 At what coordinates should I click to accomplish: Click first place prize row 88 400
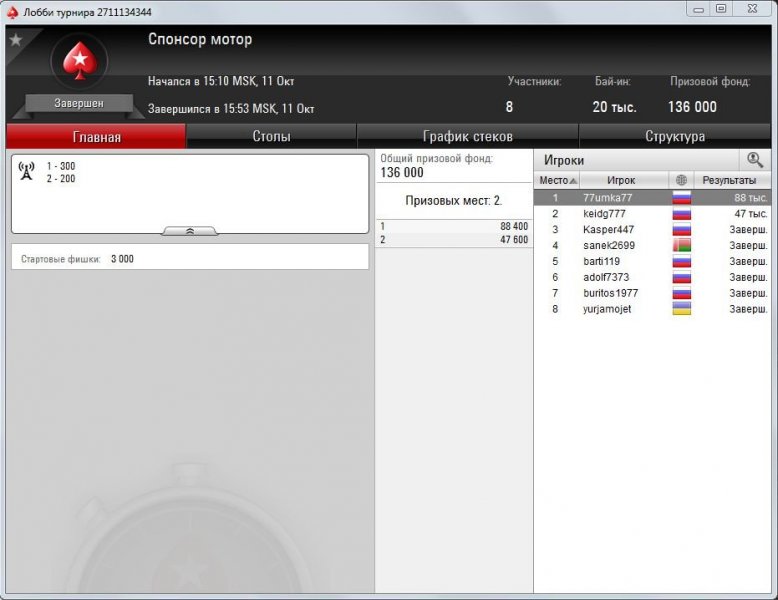click(454, 227)
